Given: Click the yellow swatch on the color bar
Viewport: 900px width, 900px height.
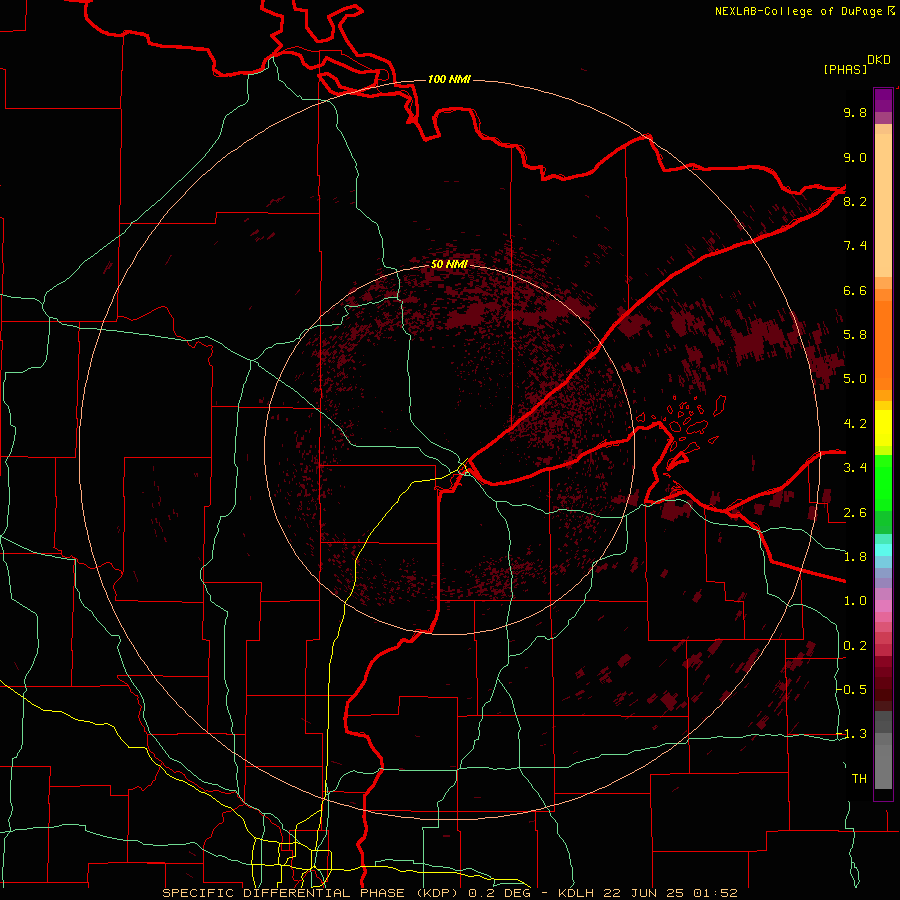Looking at the screenshot, I should pos(883,428).
